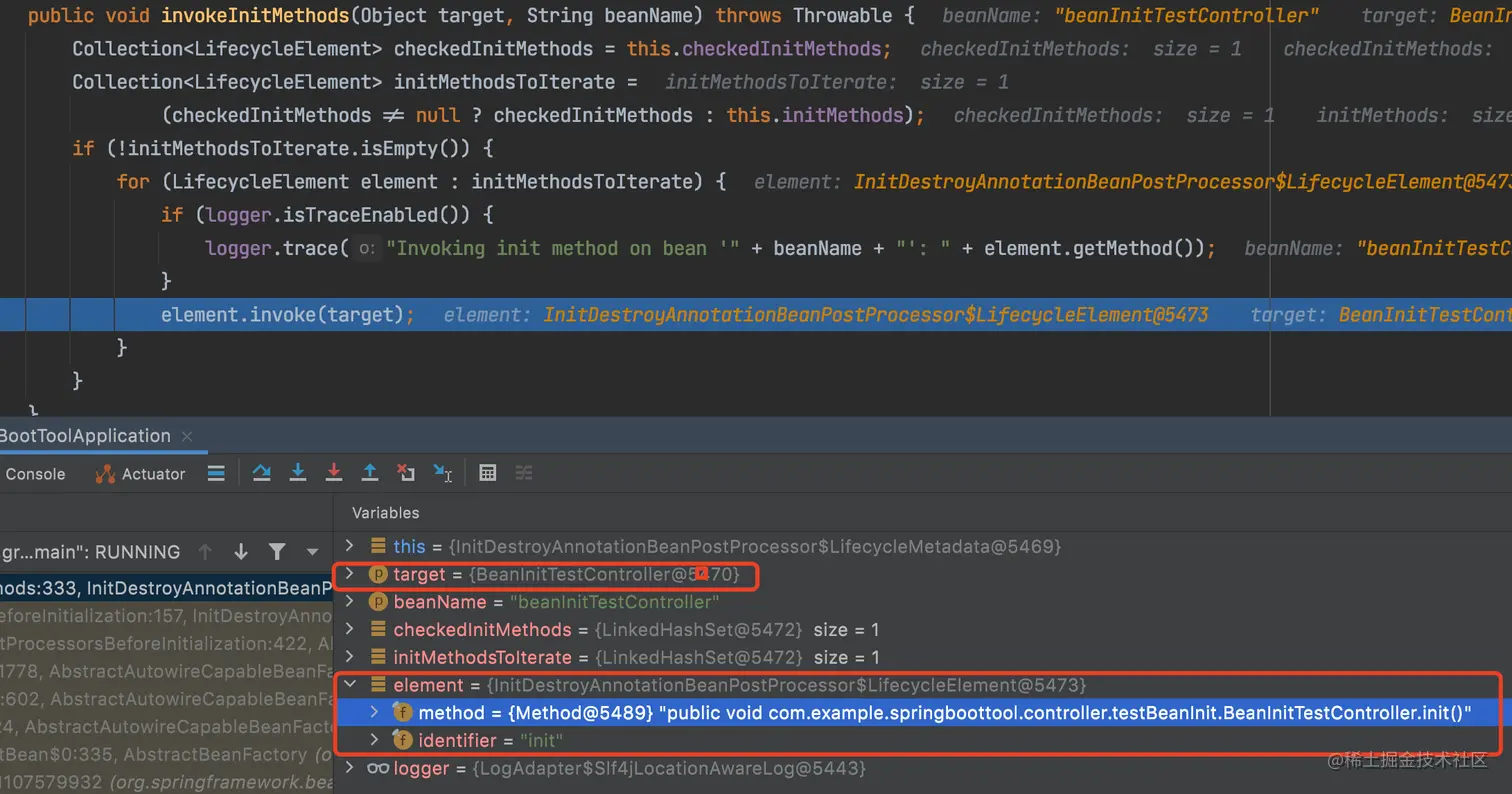Click the object icon beside this variable
Screen dimensions: 1512x794
pyautogui.click(x=378, y=546)
